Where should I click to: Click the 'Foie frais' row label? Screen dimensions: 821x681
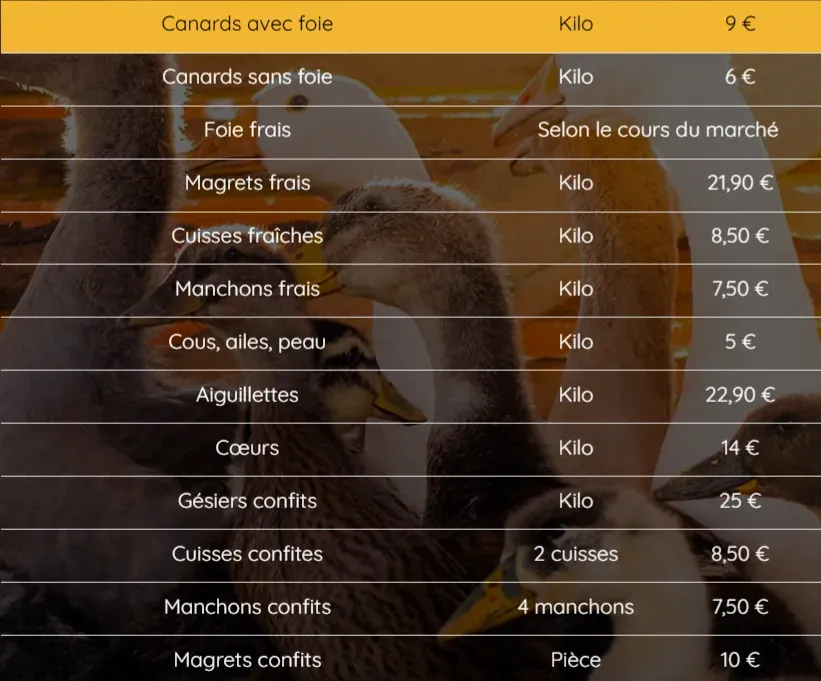pos(247,130)
